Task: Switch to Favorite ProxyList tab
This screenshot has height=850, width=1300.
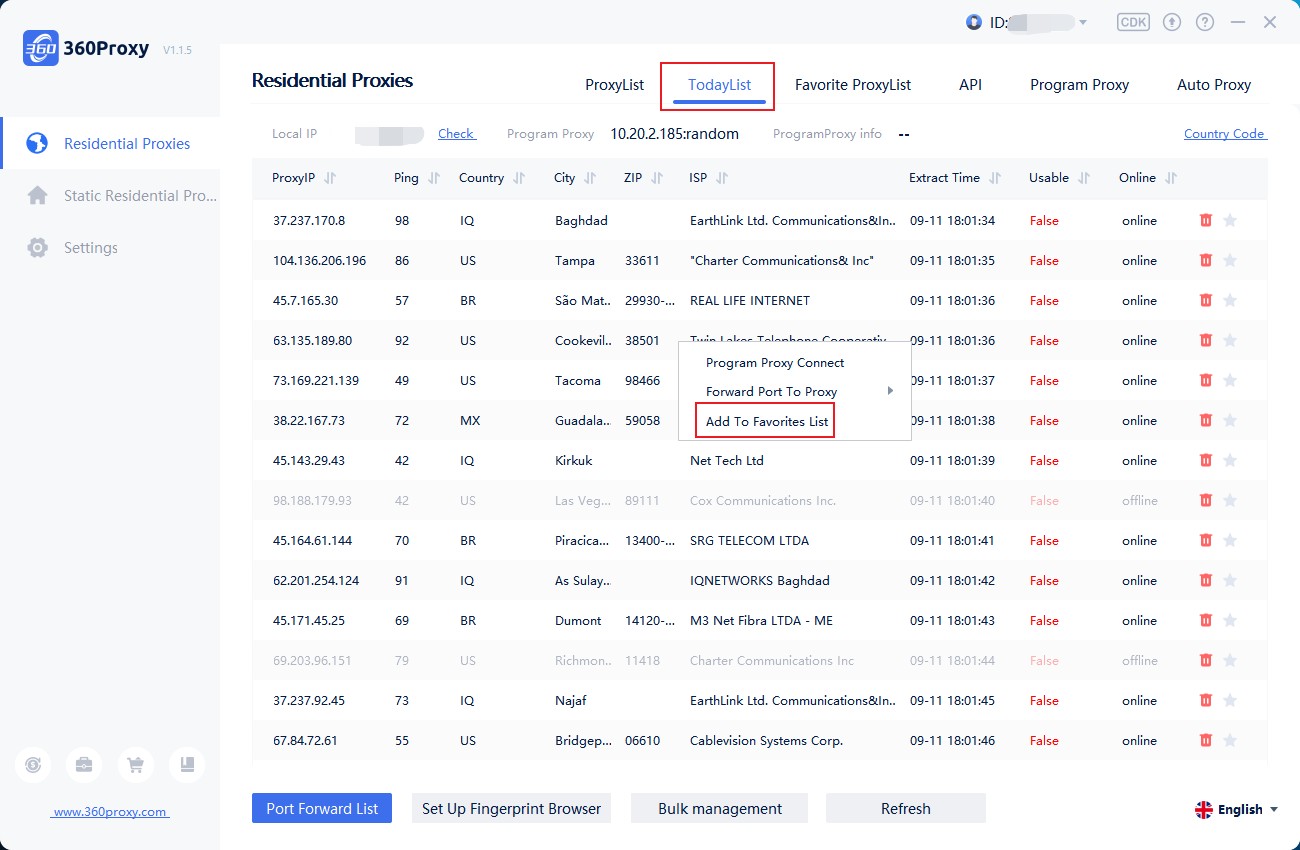Action: (x=853, y=85)
